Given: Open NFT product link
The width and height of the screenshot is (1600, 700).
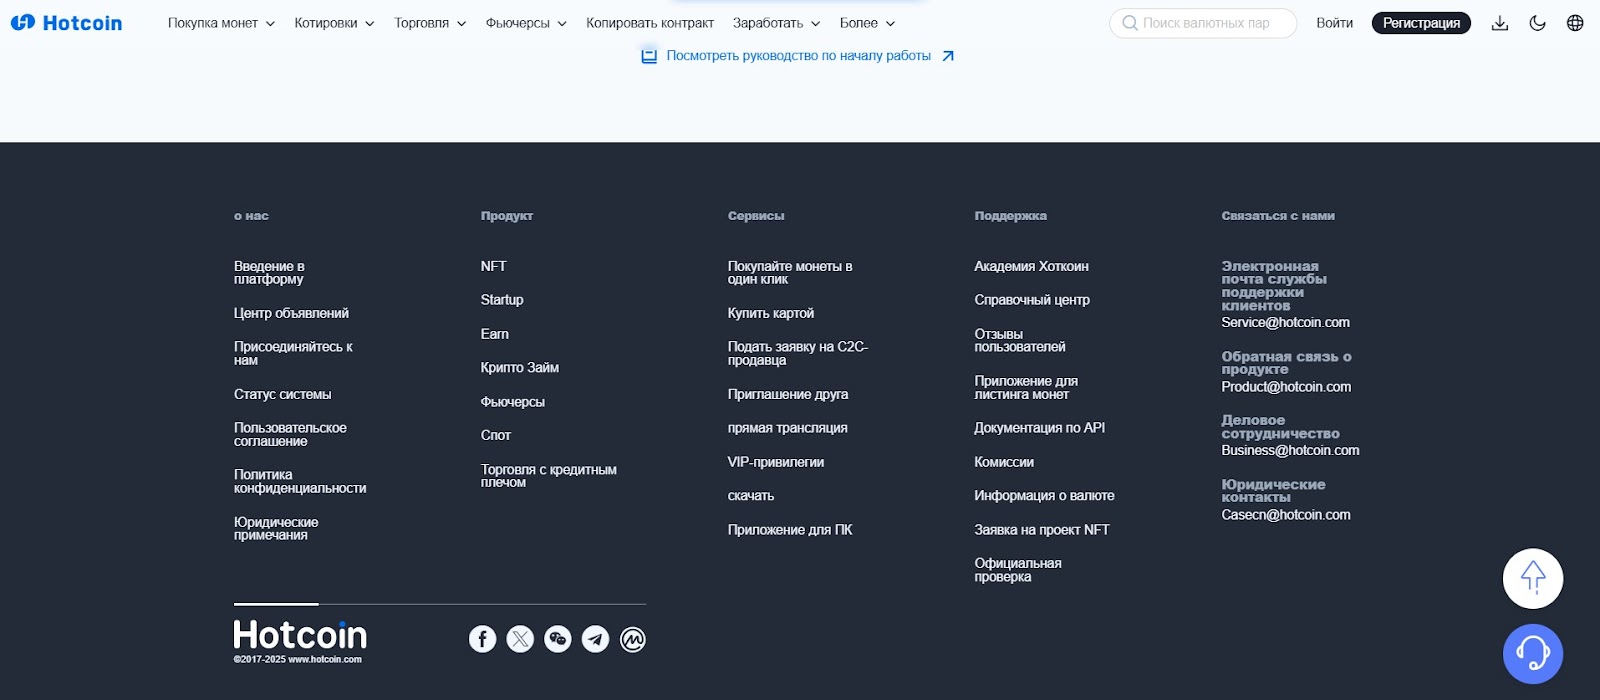Looking at the screenshot, I should [493, 266].
